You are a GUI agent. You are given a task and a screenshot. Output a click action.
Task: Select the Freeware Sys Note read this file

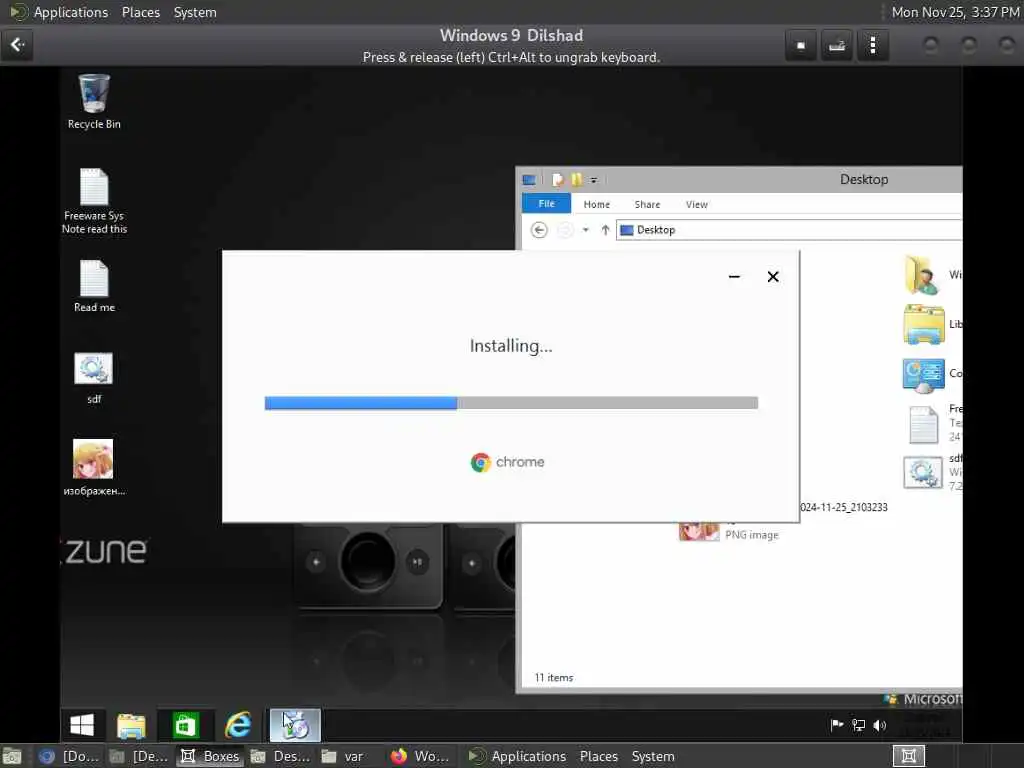click(x=94, y=201)
